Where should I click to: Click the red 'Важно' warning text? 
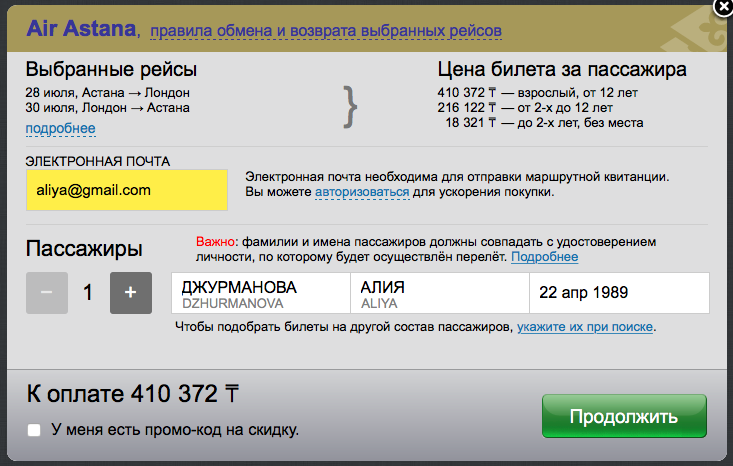point(215,242)
